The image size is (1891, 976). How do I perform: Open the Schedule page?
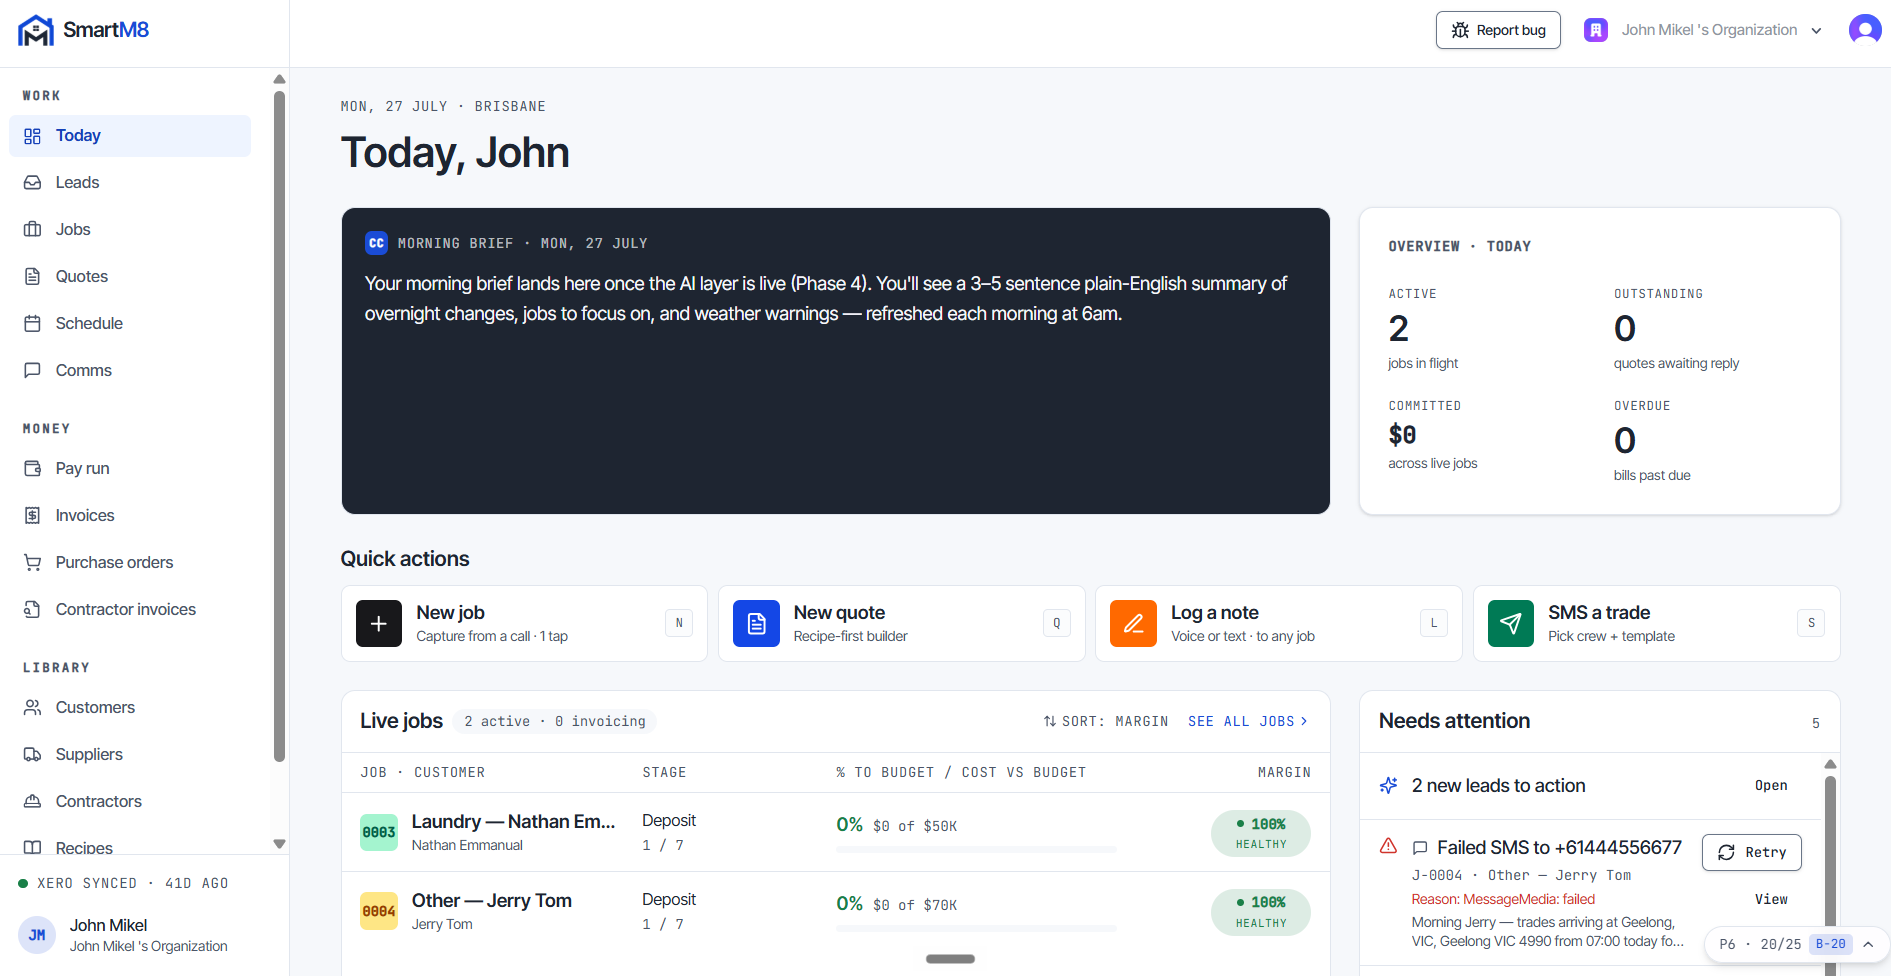[x=130, y=324]
